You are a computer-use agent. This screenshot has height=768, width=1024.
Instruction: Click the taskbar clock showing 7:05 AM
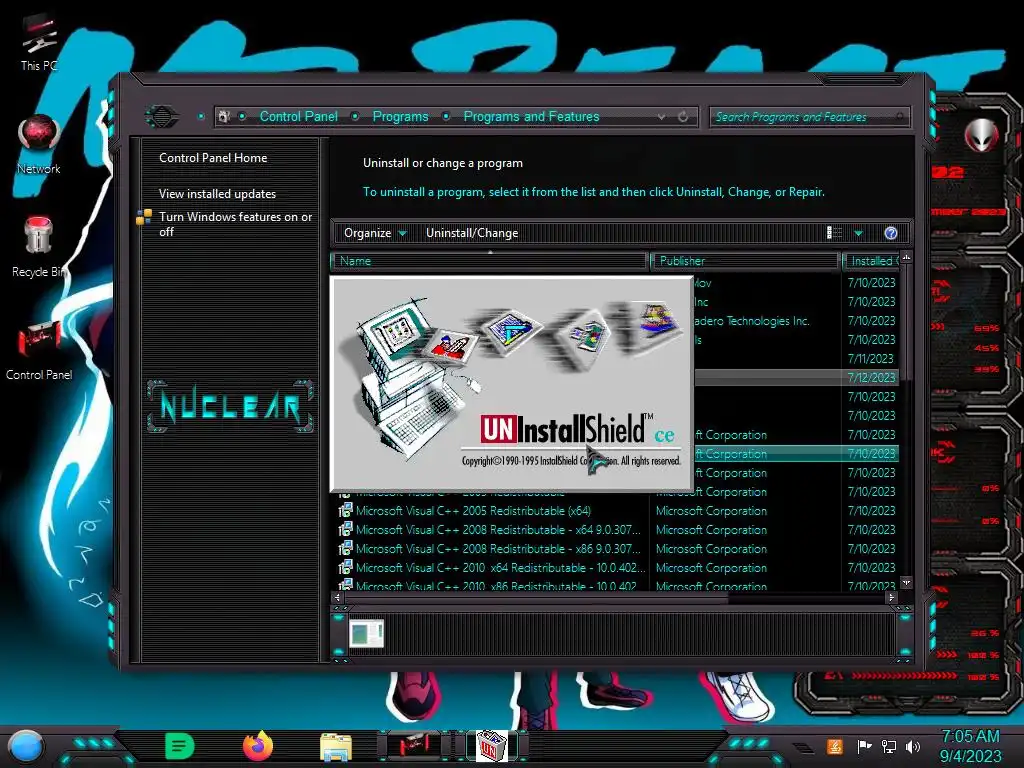click(970, 746)
